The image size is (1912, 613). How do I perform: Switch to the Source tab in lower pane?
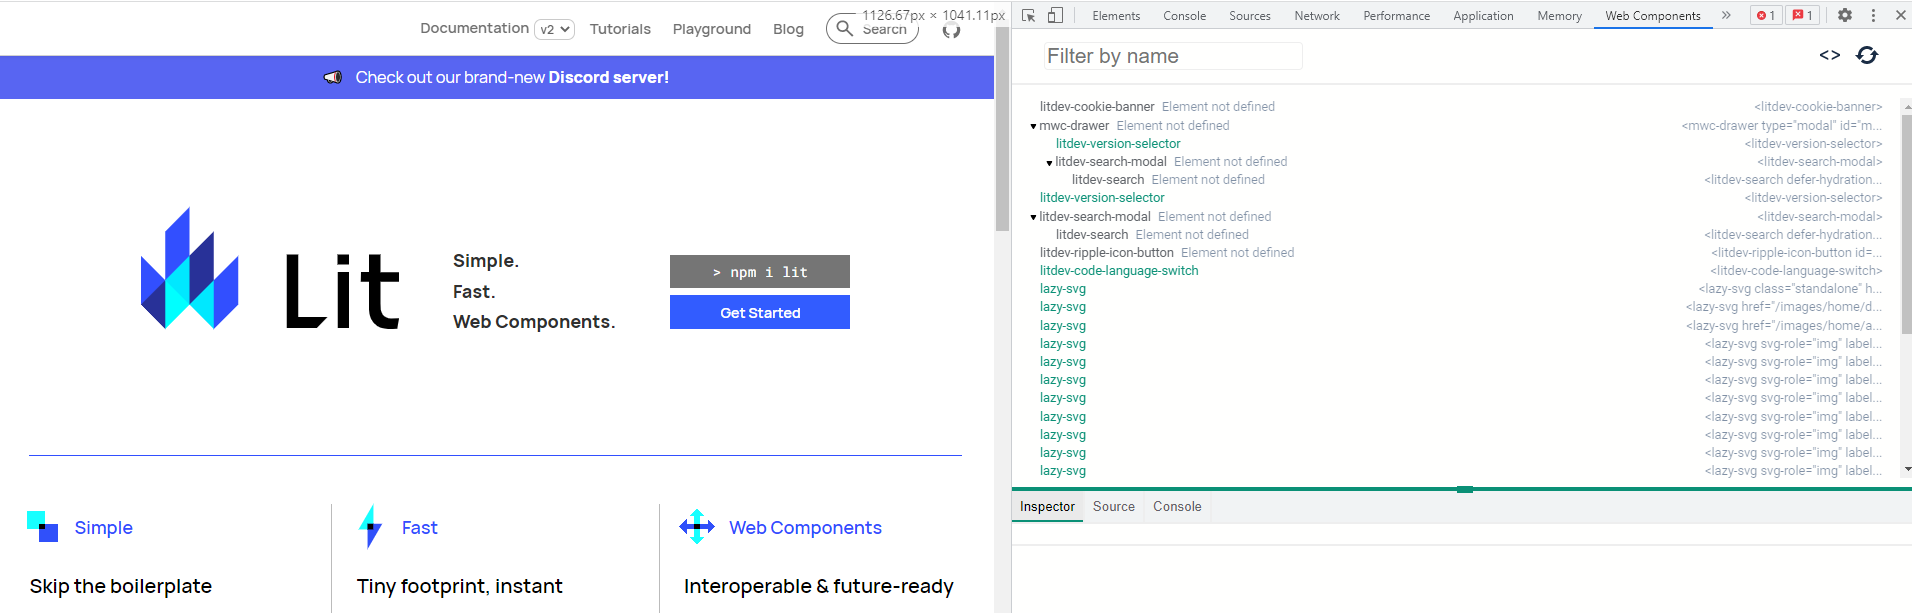1114,507
